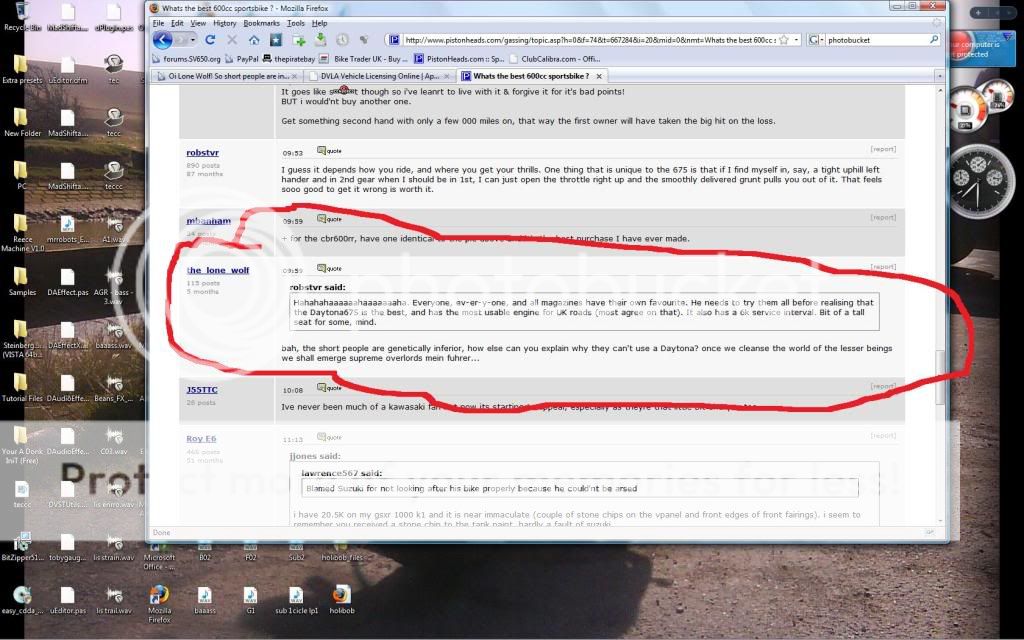Screen dimensions: 1024x640
Task: Open the History clock toolbar icon
Action: pos(342,40)
